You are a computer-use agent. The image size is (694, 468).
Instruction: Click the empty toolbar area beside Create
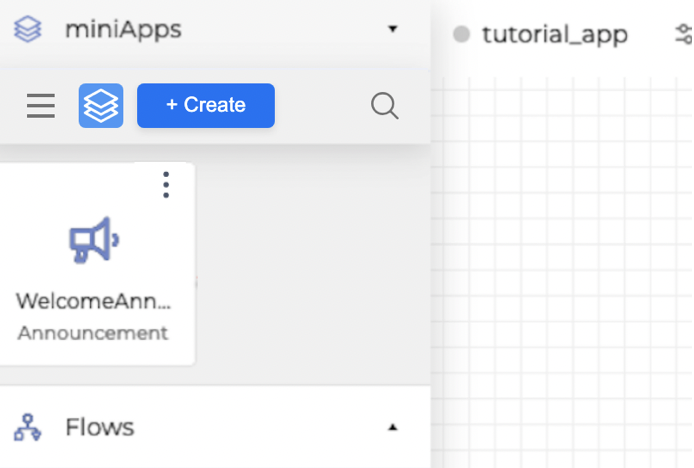320,105
